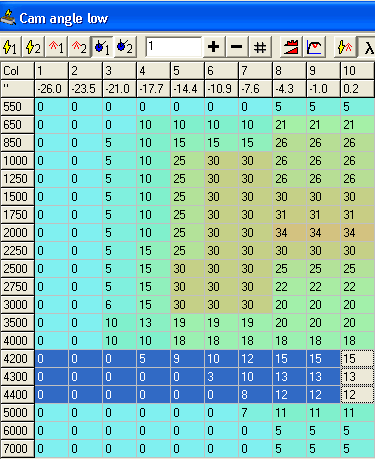The image size is (375, 459).
Task: Select the 1000 row header
Action: tap(17, 161)
